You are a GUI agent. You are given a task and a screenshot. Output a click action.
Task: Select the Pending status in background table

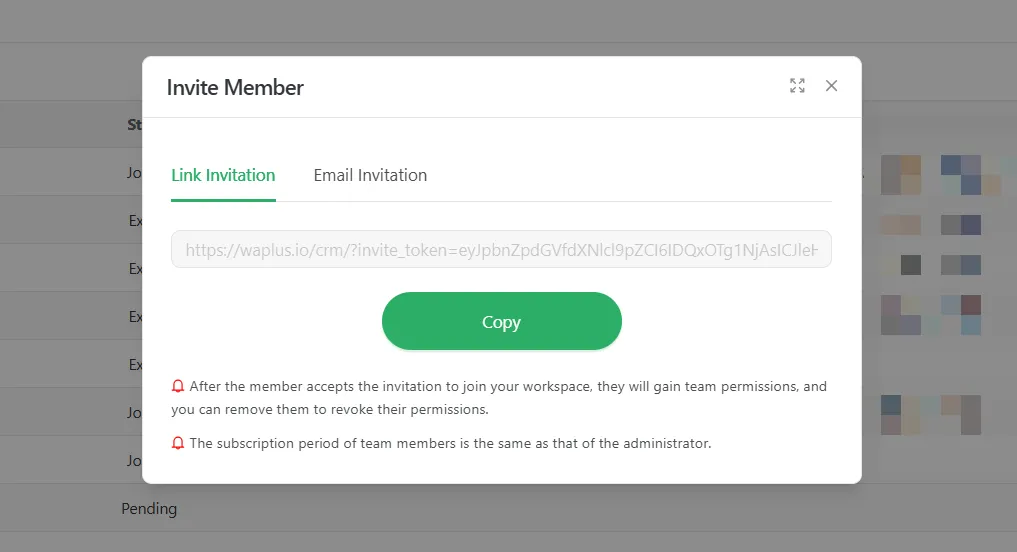[149, 509]
